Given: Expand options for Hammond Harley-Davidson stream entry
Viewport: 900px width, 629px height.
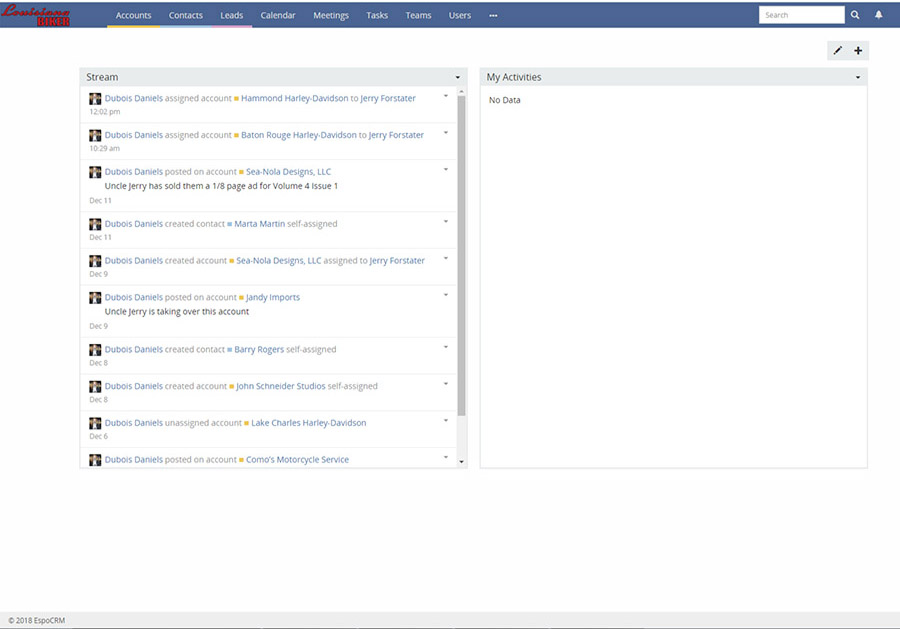Looking at the screenshot, I should 446,97.
